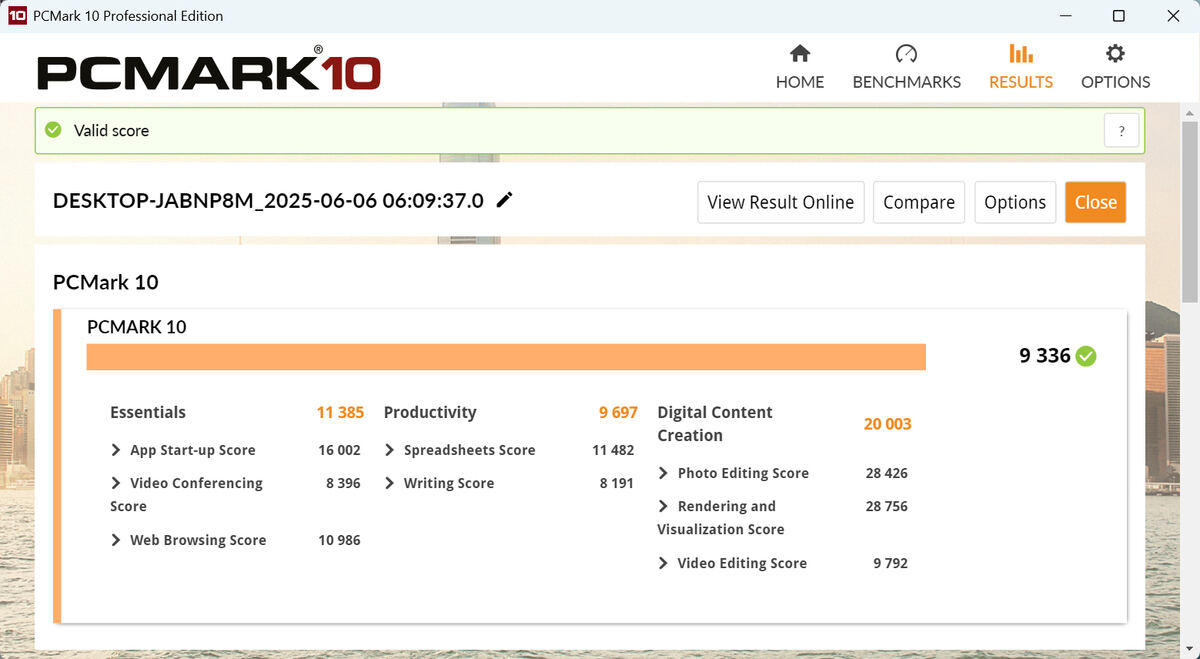Click the question mark help button
This screenshot has height=659, width=1200.
point(1122,131)
